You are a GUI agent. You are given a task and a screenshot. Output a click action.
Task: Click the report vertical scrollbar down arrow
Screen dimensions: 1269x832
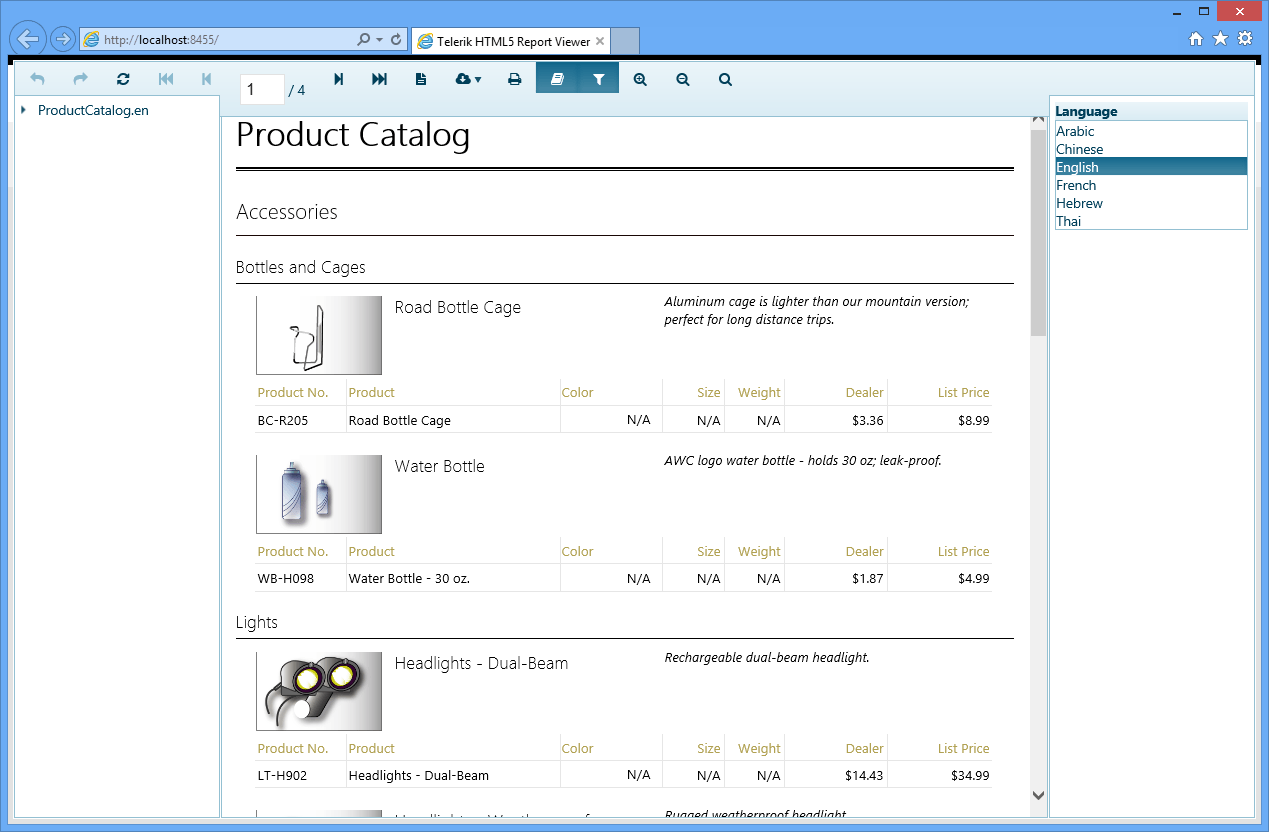point(1038,795)
